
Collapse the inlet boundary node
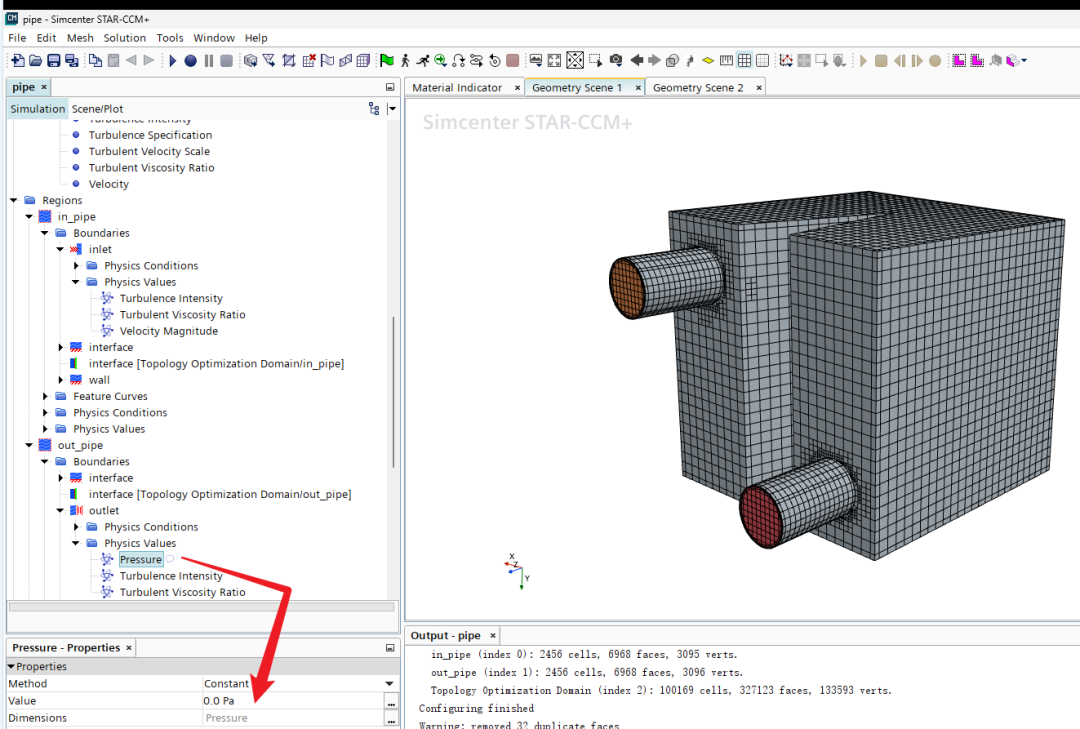click(x=60, y=249)
